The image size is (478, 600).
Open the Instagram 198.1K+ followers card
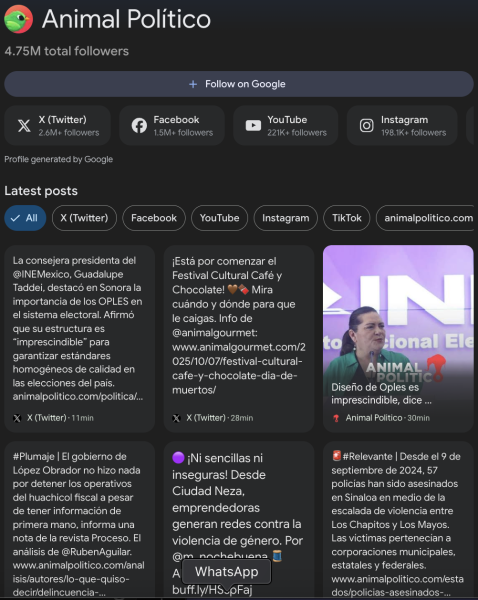402,126
